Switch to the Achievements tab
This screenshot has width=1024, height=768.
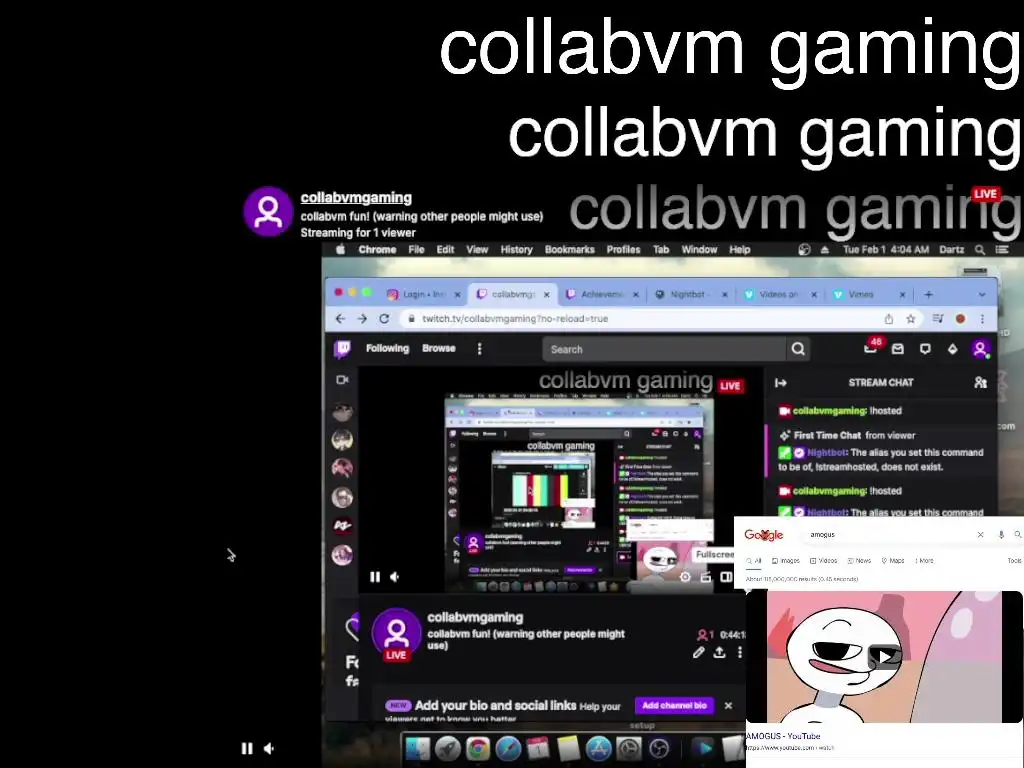tap(601, 295)
